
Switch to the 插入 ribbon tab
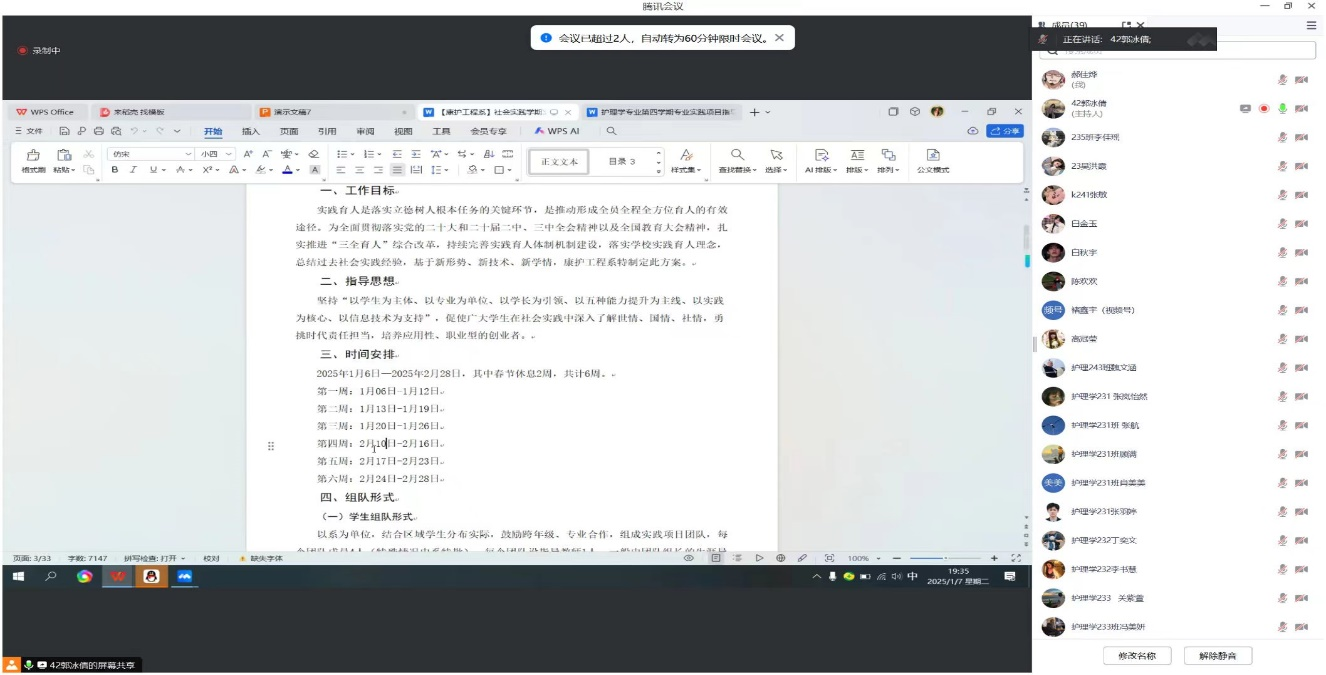[x=250, y=131]
